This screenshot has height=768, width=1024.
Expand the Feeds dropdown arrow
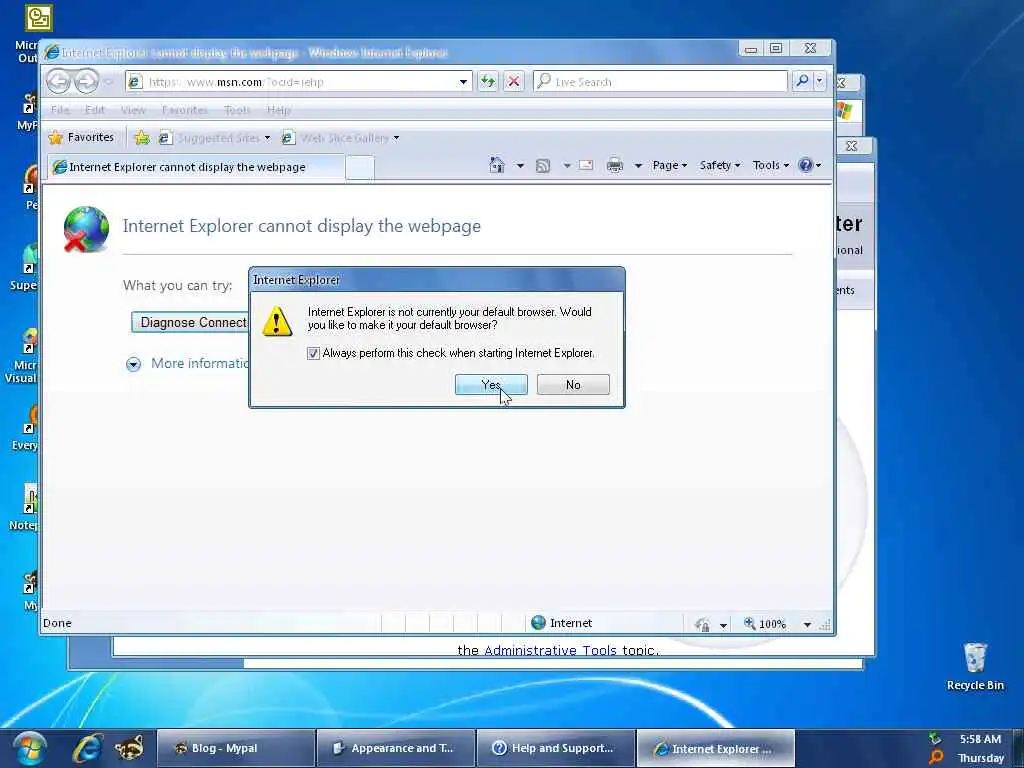(567, 166)
